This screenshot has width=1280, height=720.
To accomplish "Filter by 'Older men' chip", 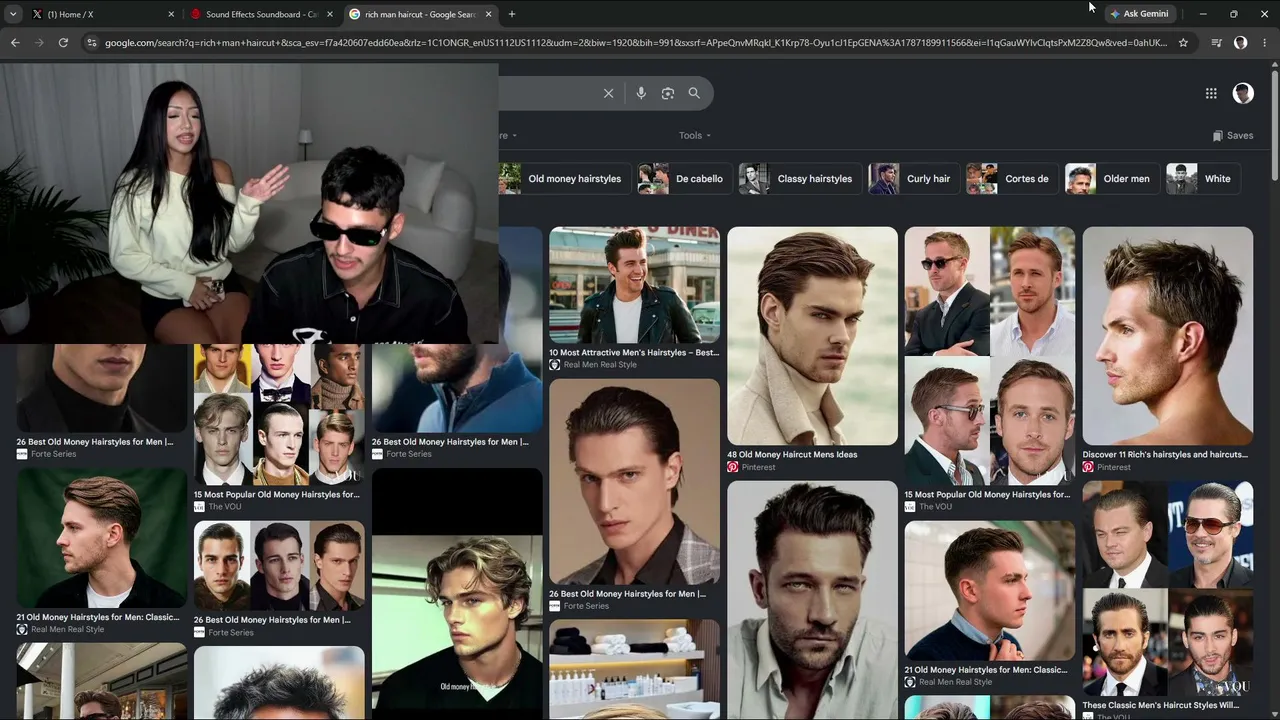I will pos(1111,179).
